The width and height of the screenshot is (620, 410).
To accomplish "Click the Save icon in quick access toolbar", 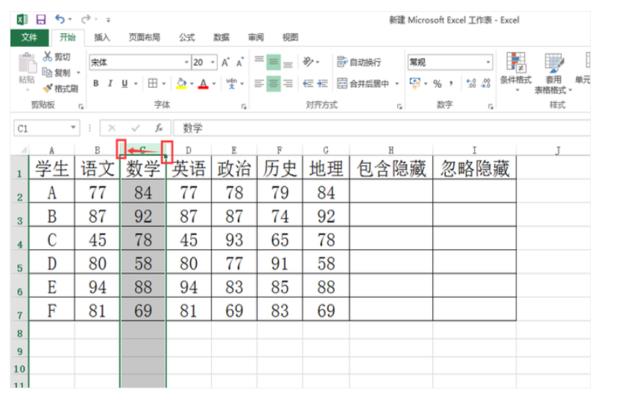I will tap(41, 19).
